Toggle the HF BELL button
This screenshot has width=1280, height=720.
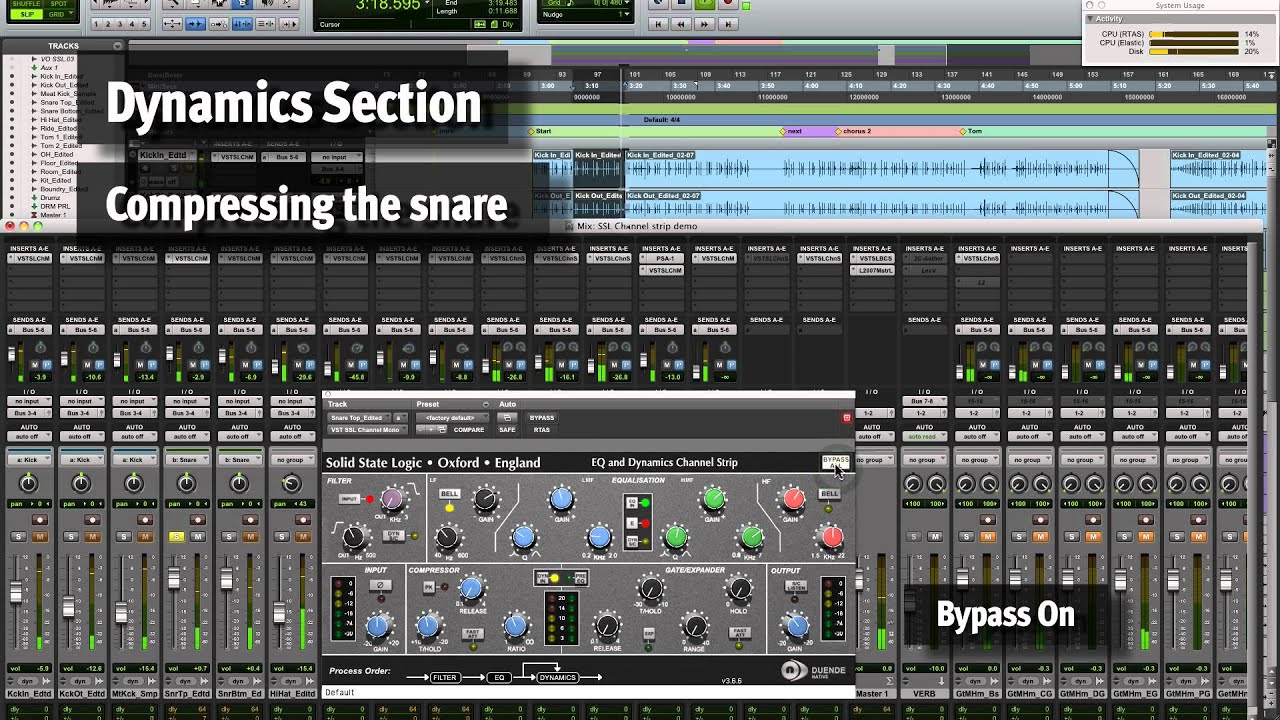[x=829, y=494]
